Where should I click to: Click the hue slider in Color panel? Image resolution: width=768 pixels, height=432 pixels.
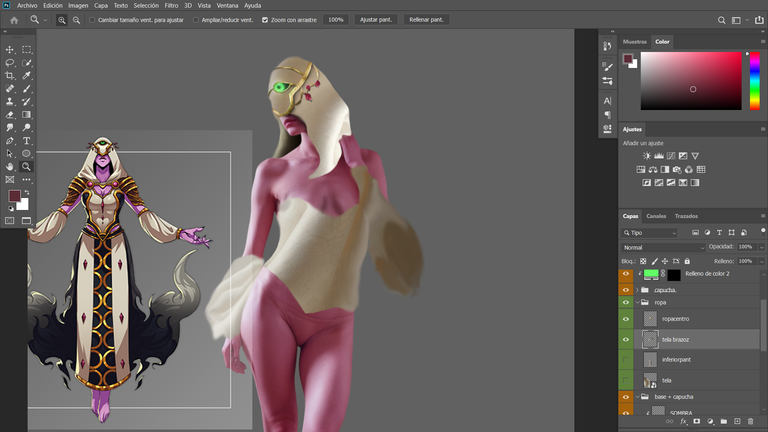(755, 81)
